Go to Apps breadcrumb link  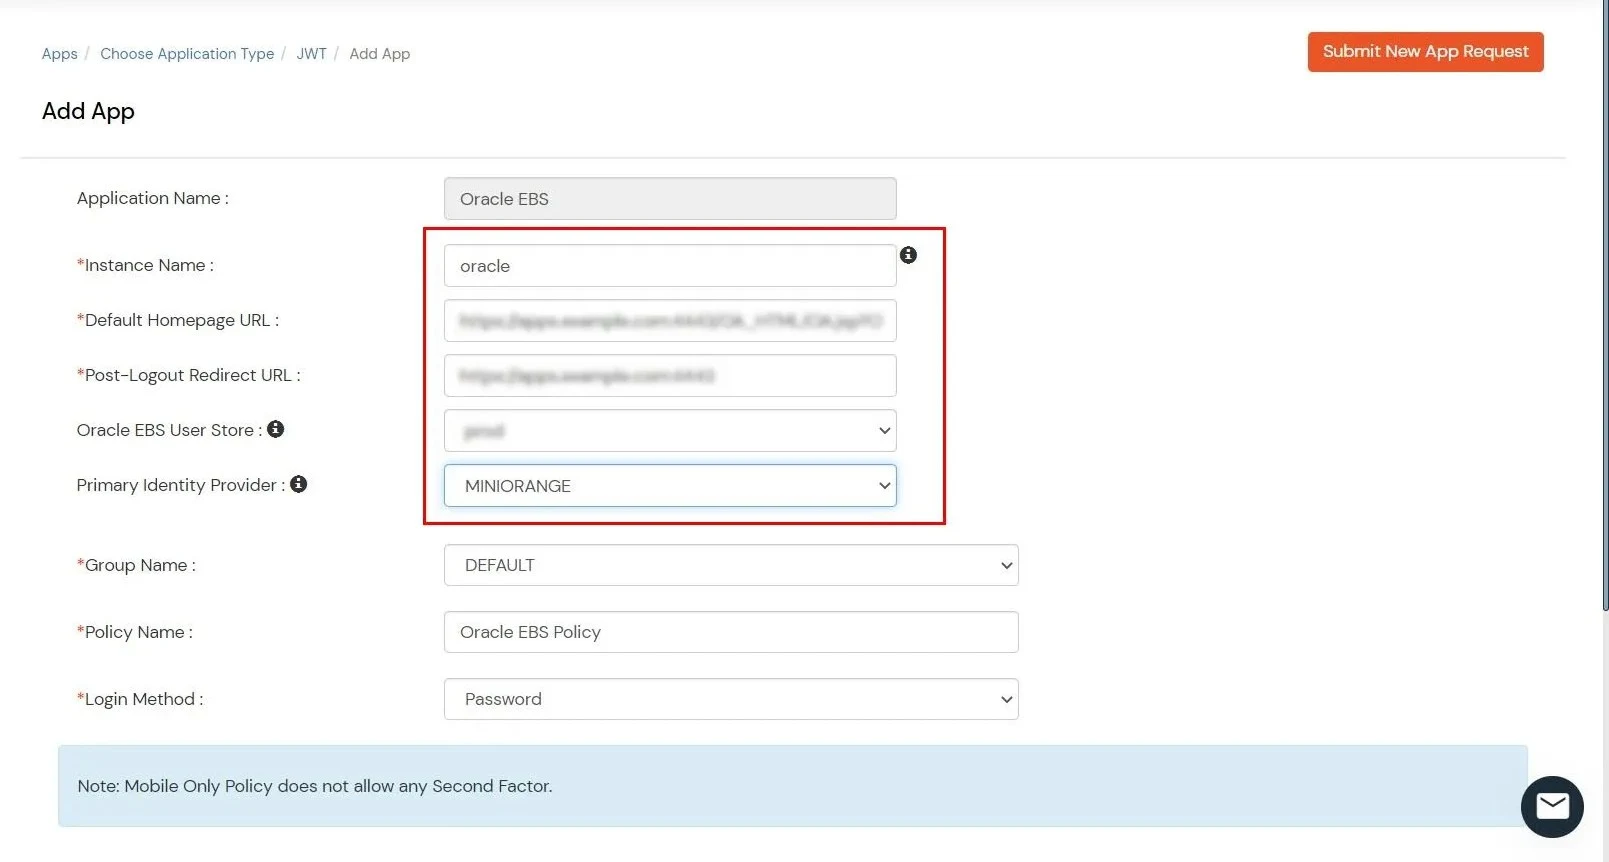(60, 54)
